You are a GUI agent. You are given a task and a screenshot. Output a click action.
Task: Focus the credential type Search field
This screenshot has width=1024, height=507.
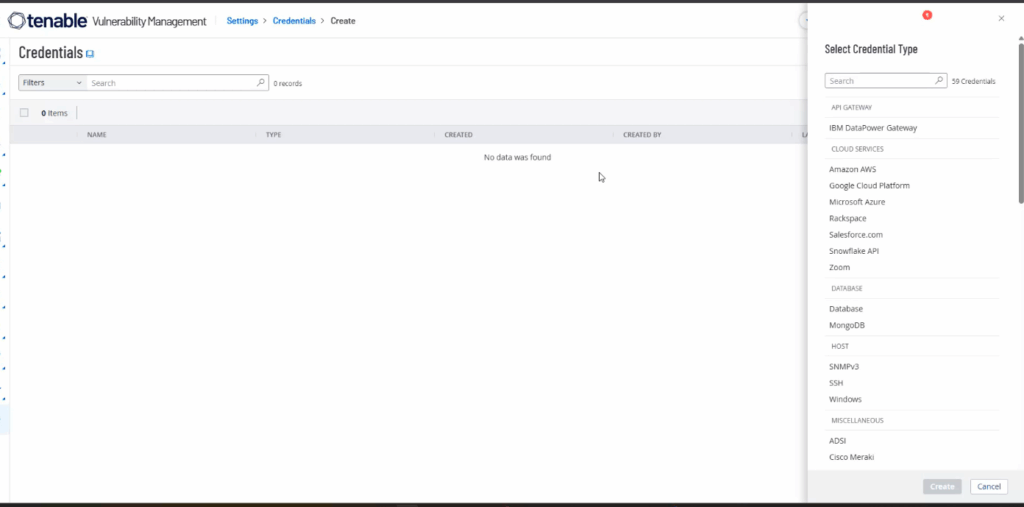point(878,81)
